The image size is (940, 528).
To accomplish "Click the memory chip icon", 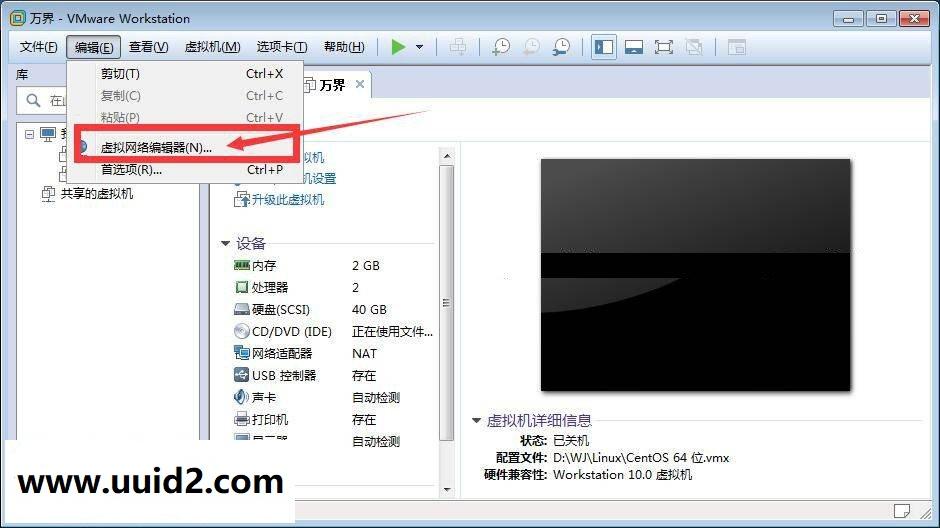I will click(x=242, y=265).
